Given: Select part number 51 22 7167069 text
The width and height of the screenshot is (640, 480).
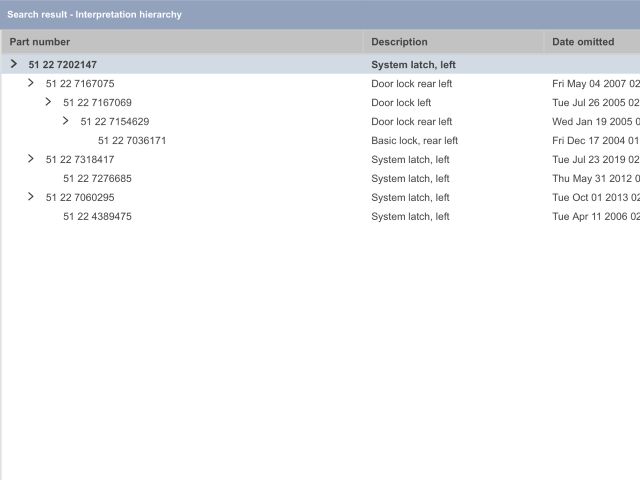Looking at the screenshot, I should coord(97,103).
